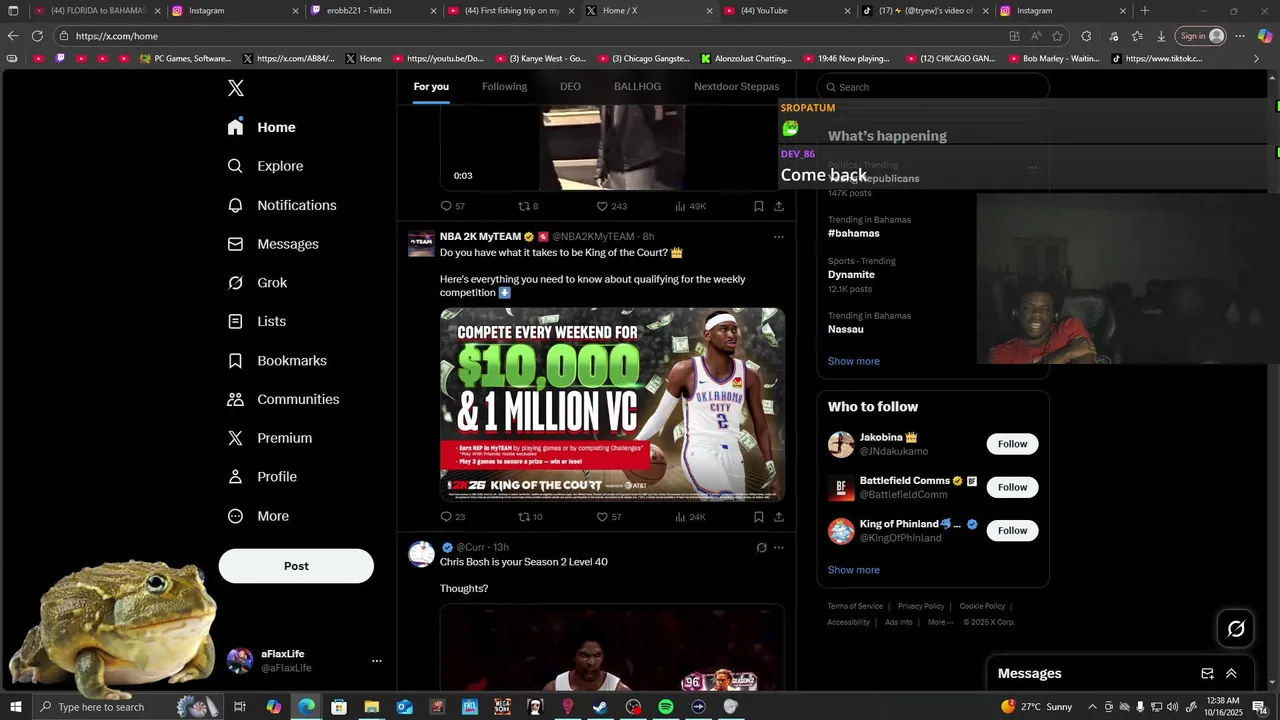Open more options on NBA 2K MyTEAM post
This screenshot has height=720, width=1280.
779,237
